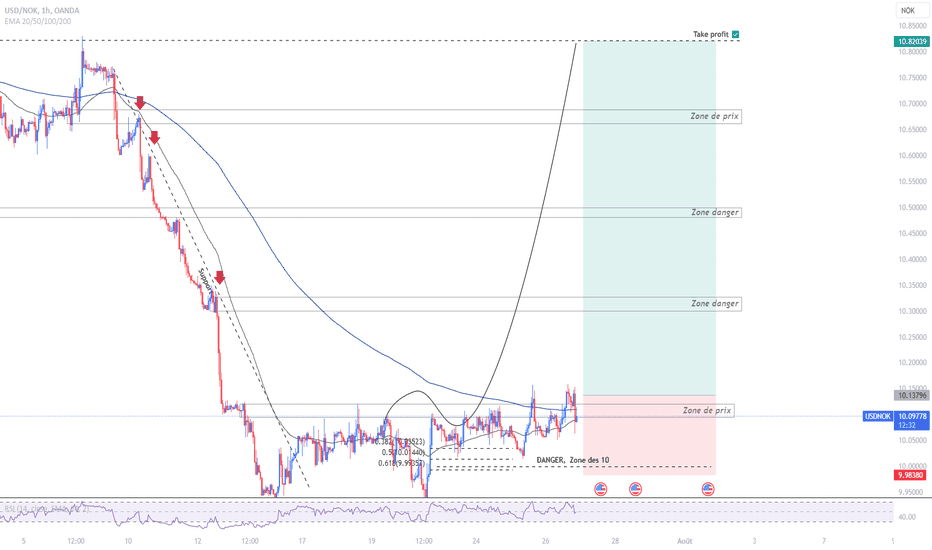Click the gray 10.13796 entry price tag
This screenshot has height=550, width=932.
[x=911, y=395]
